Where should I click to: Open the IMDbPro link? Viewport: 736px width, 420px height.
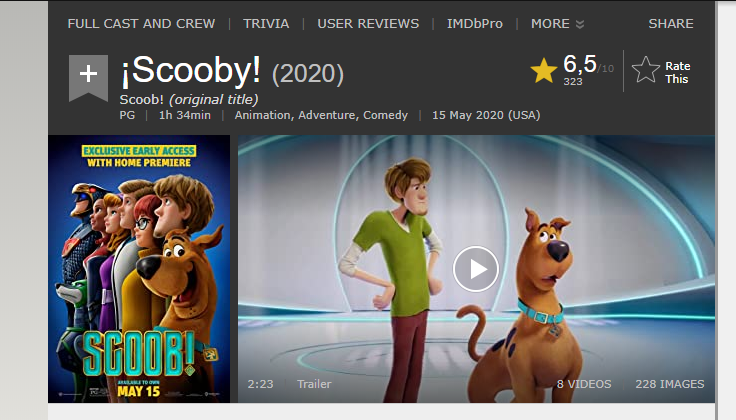pyautogui.click(x=475, y=23)
